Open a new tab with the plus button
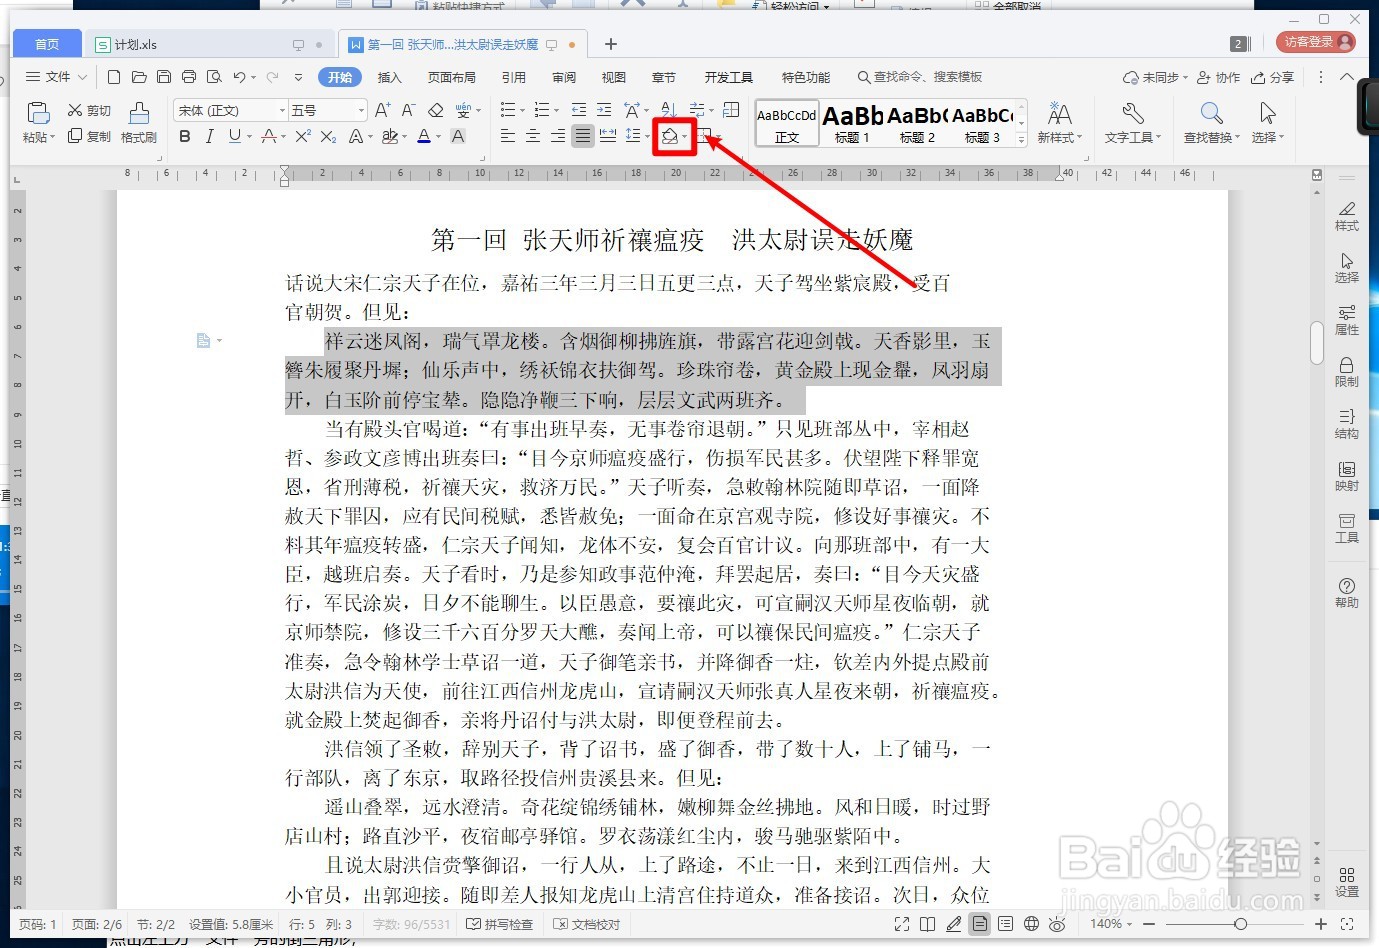 click(x=611, y=44)
